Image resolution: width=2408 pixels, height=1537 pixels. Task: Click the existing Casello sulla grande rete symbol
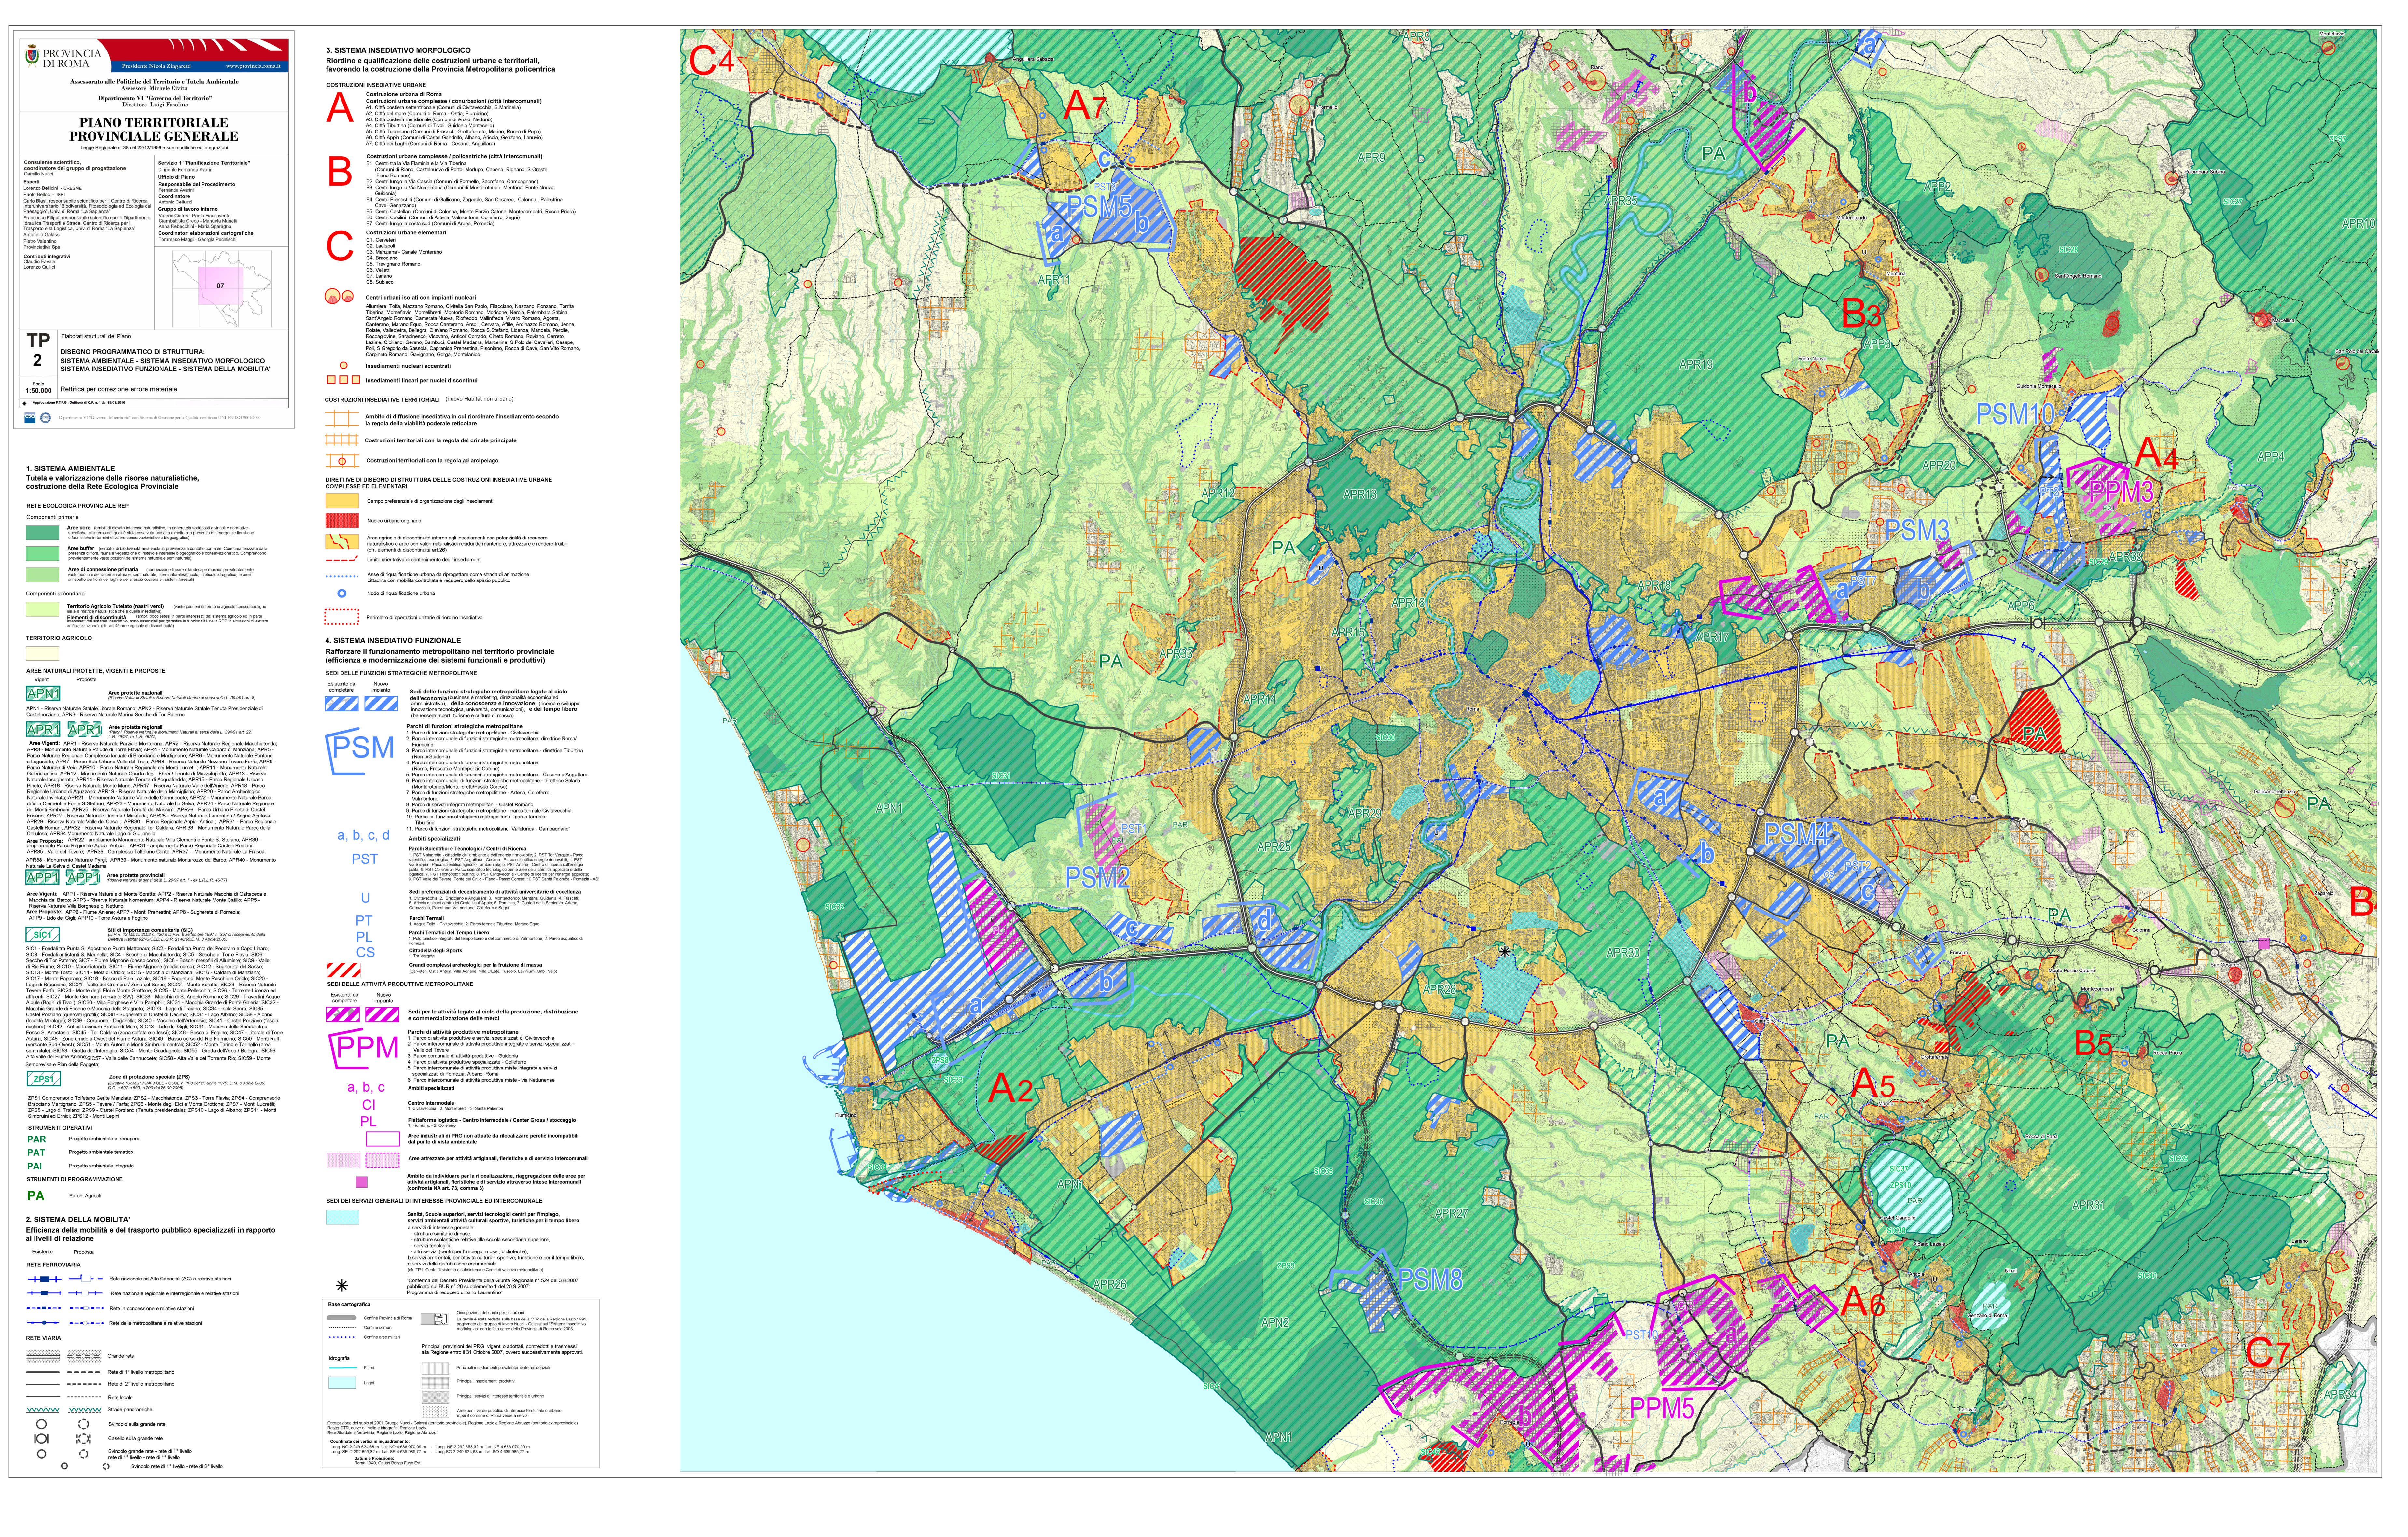(42, 1439)
